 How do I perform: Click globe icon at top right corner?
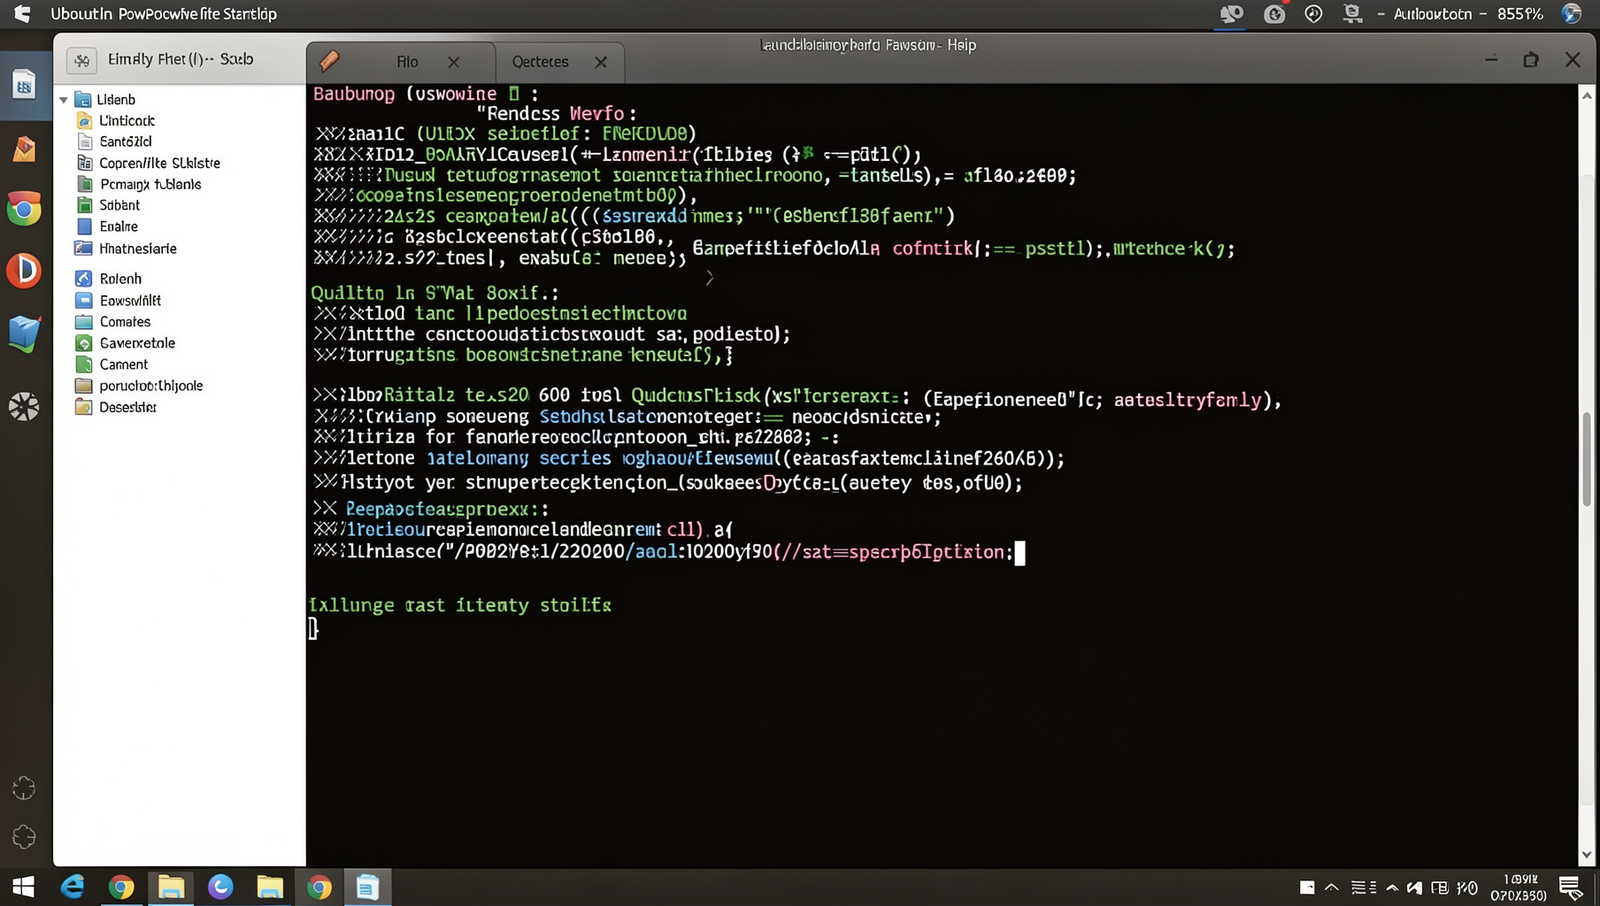click(x=1572, y=14)
